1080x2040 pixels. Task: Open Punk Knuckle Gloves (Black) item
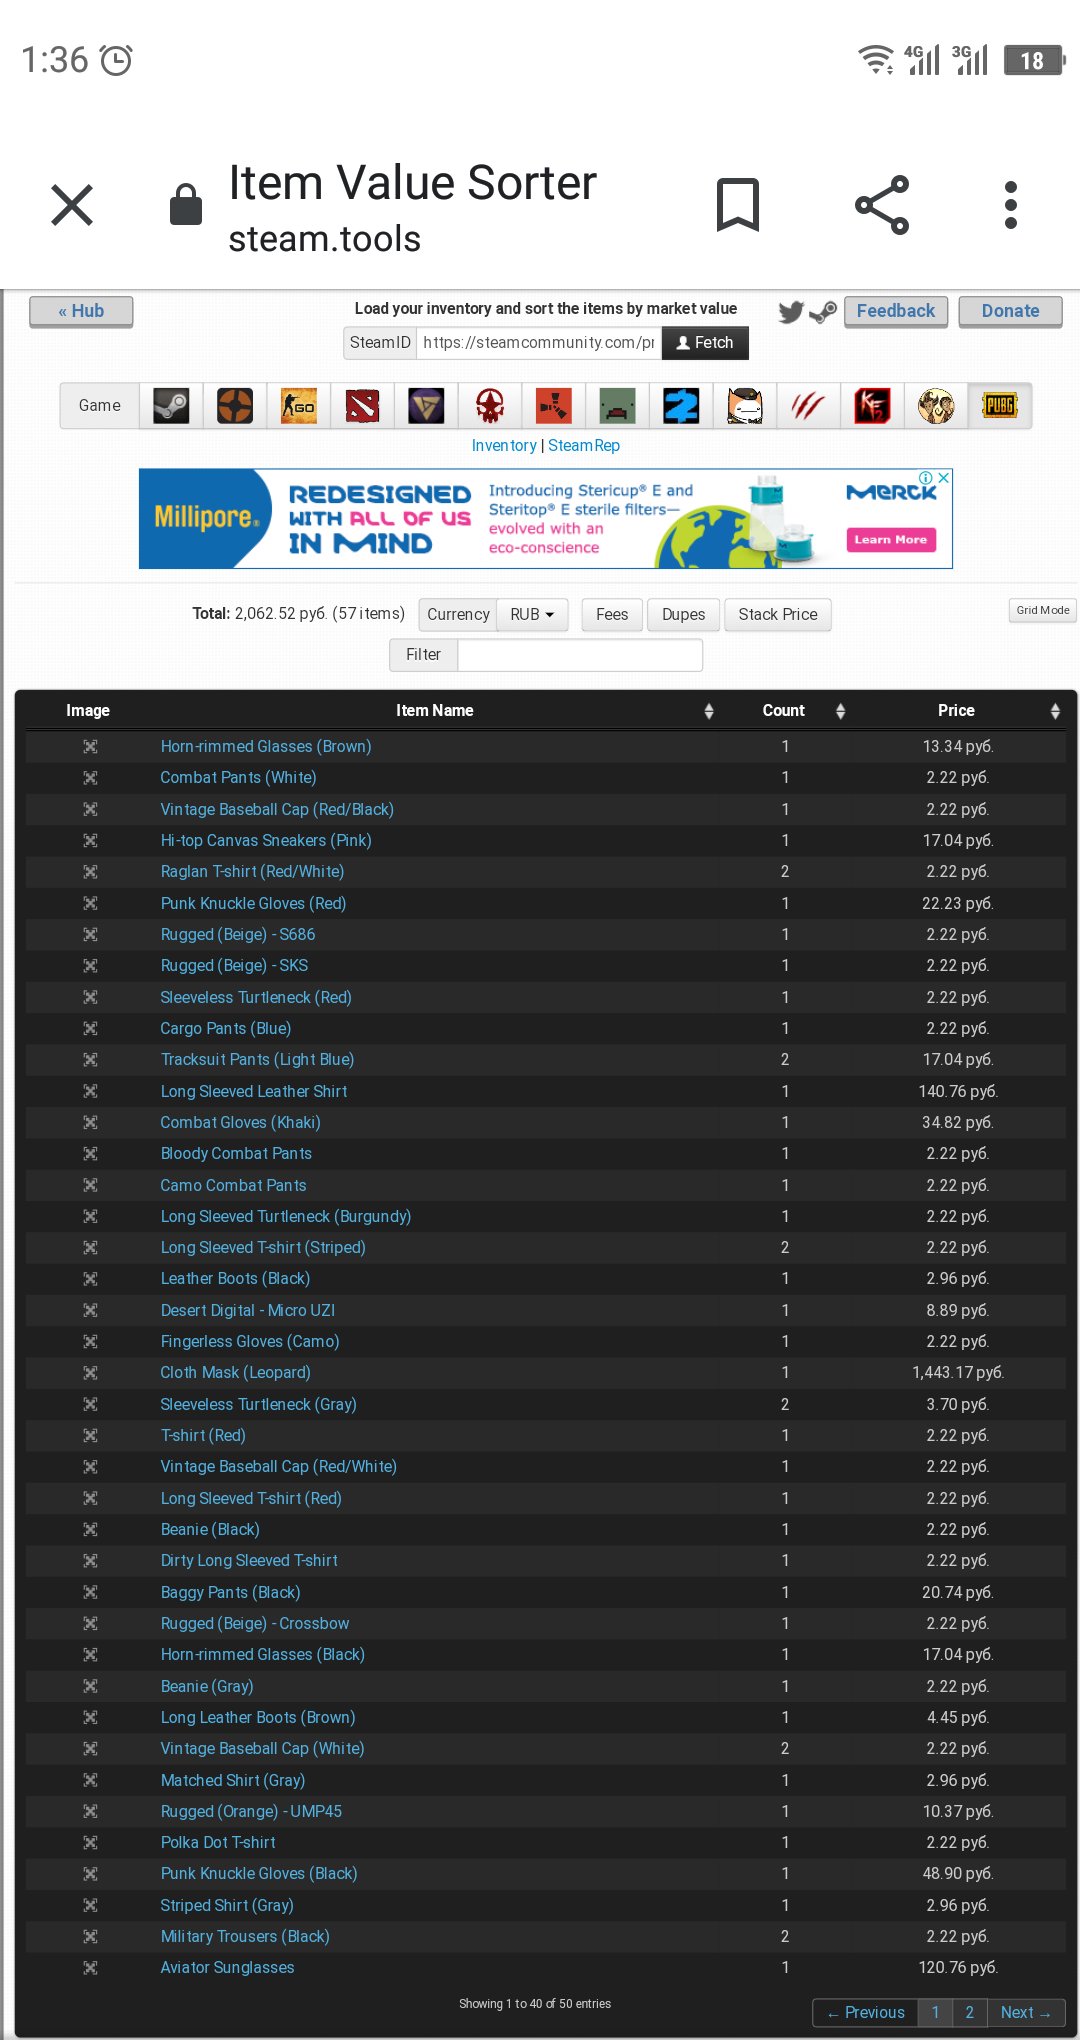259,1873
